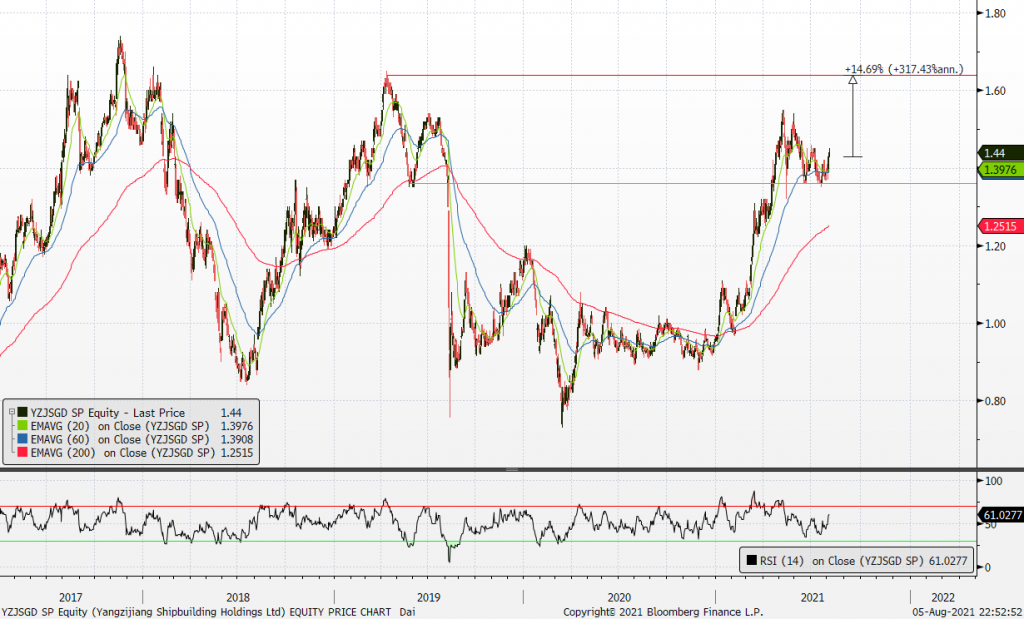Click the 100 label on the RSI axis
Viewport: 1024px width, 619px height.
click(993, 481)
